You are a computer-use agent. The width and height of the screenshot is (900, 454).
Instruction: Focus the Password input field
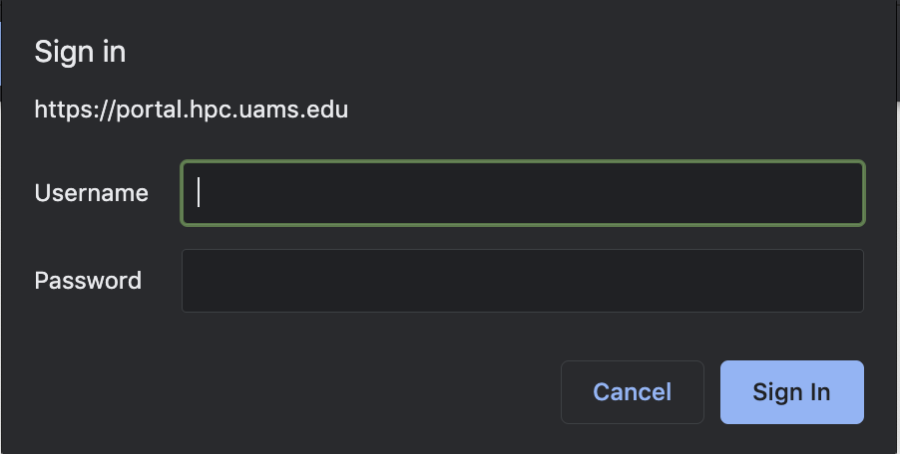522,281
